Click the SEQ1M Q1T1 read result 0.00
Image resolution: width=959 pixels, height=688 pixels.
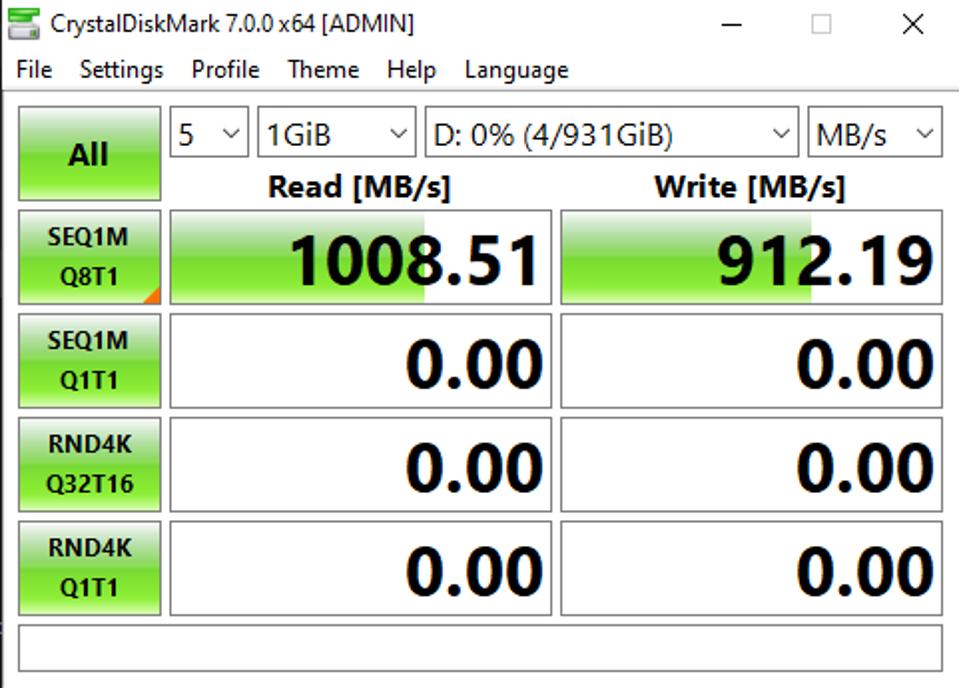click(x=360, y=361)
